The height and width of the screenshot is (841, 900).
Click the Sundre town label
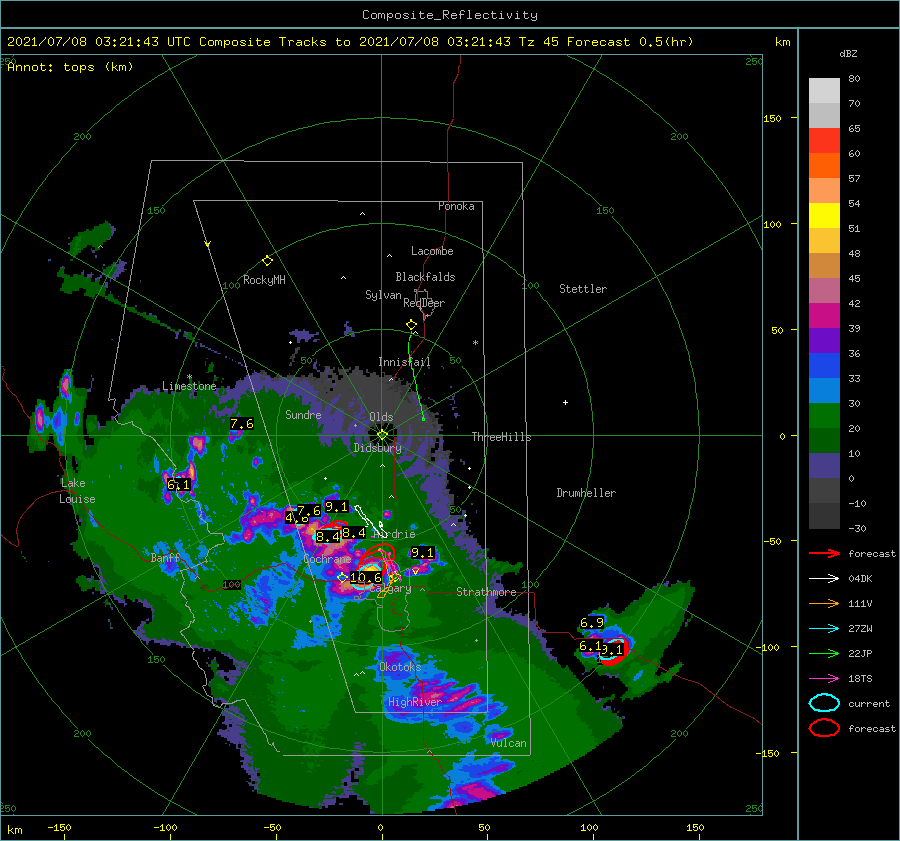[303, 415]
